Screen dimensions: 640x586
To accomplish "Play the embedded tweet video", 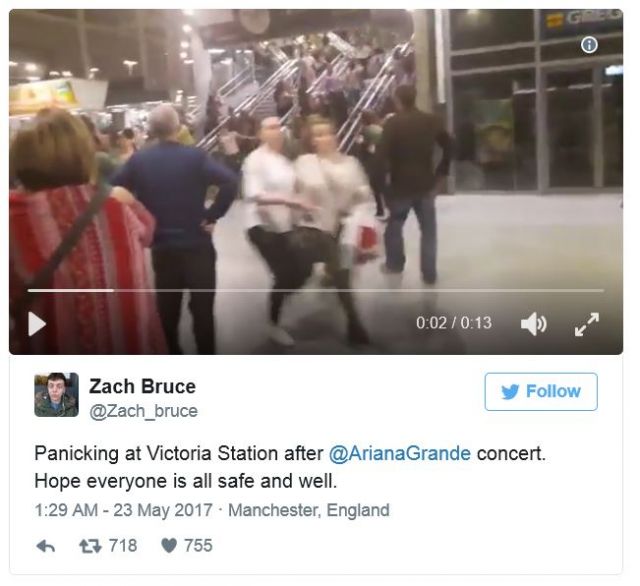I will tap(37, 324).
